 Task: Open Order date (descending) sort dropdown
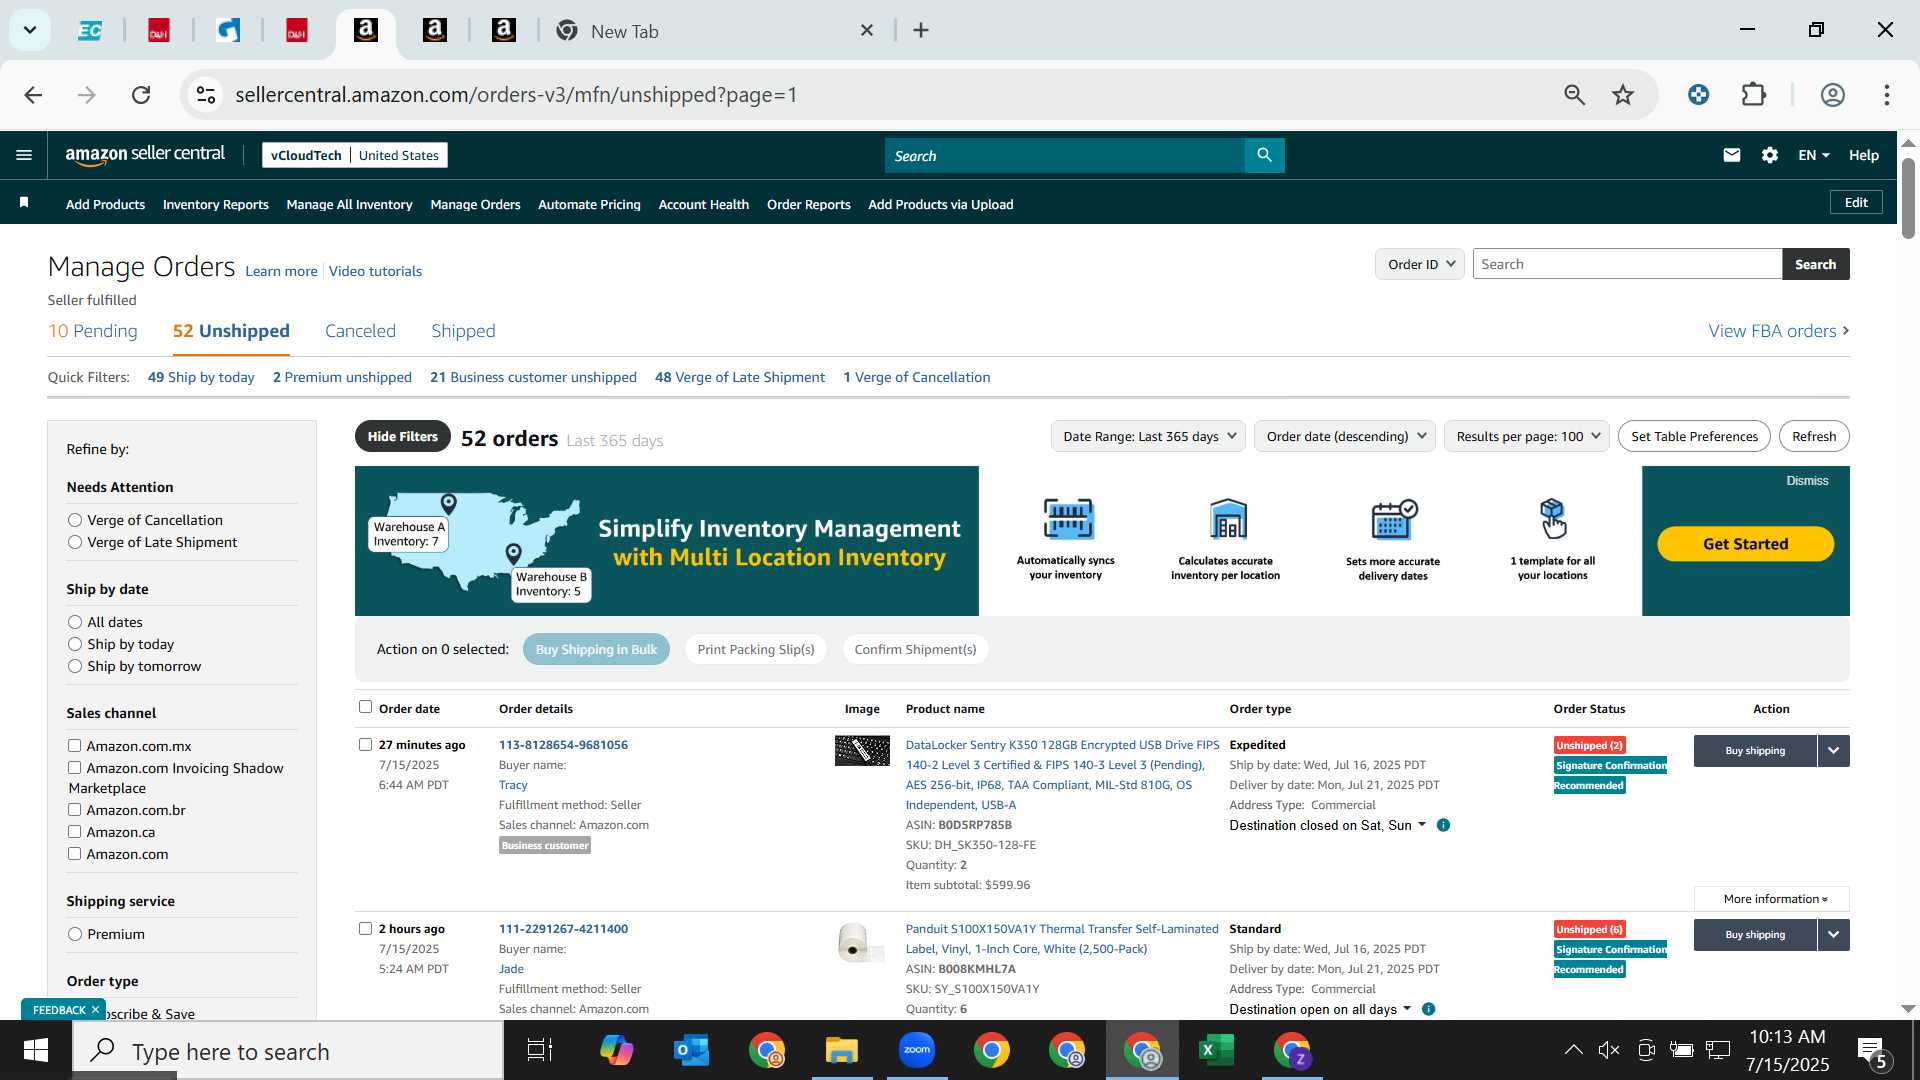click(x=1345, y=436)
